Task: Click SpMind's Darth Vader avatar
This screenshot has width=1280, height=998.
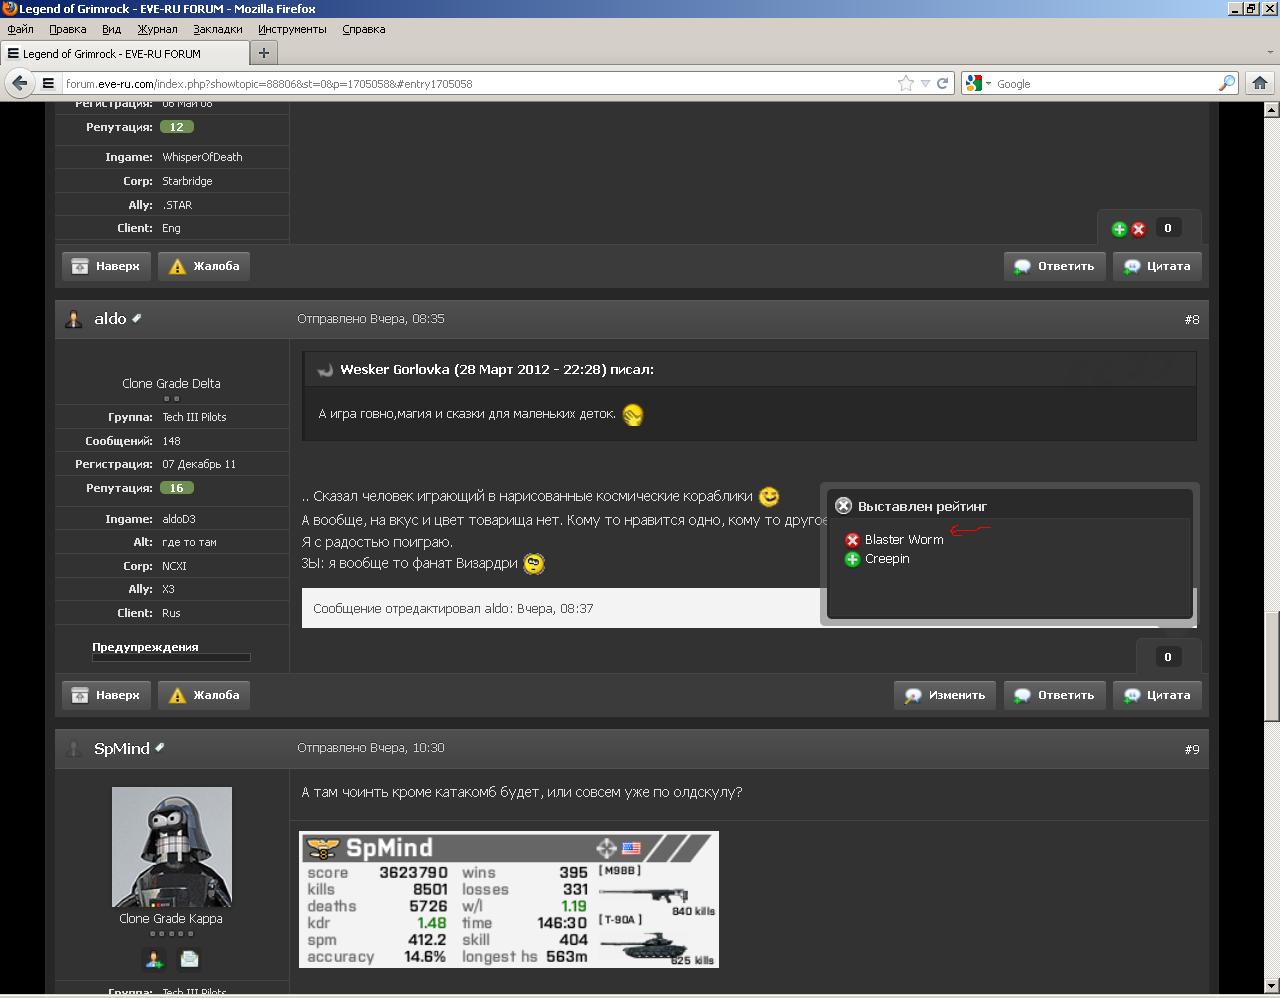Action: tap(172, 847)
